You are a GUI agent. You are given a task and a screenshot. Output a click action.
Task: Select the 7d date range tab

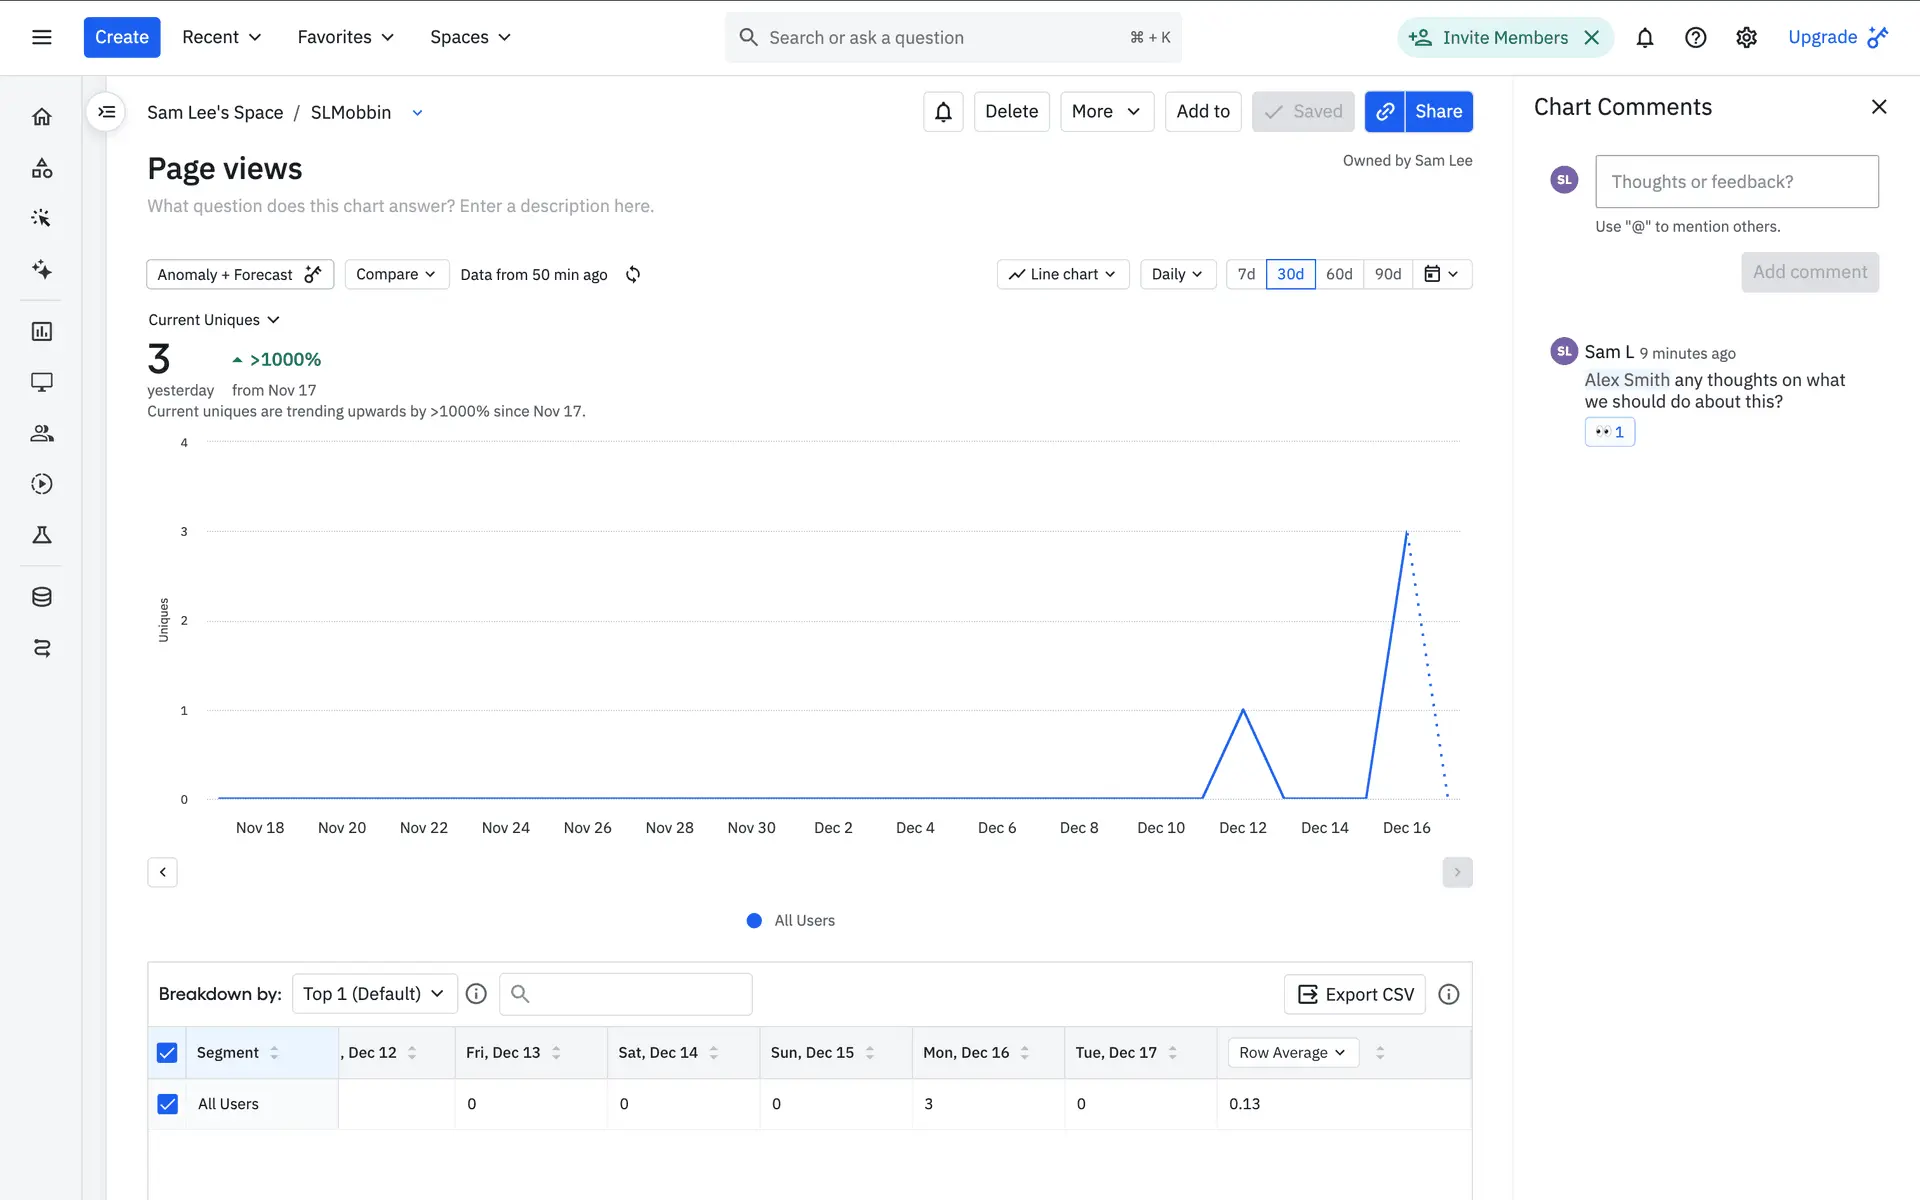coord(1246,274)
